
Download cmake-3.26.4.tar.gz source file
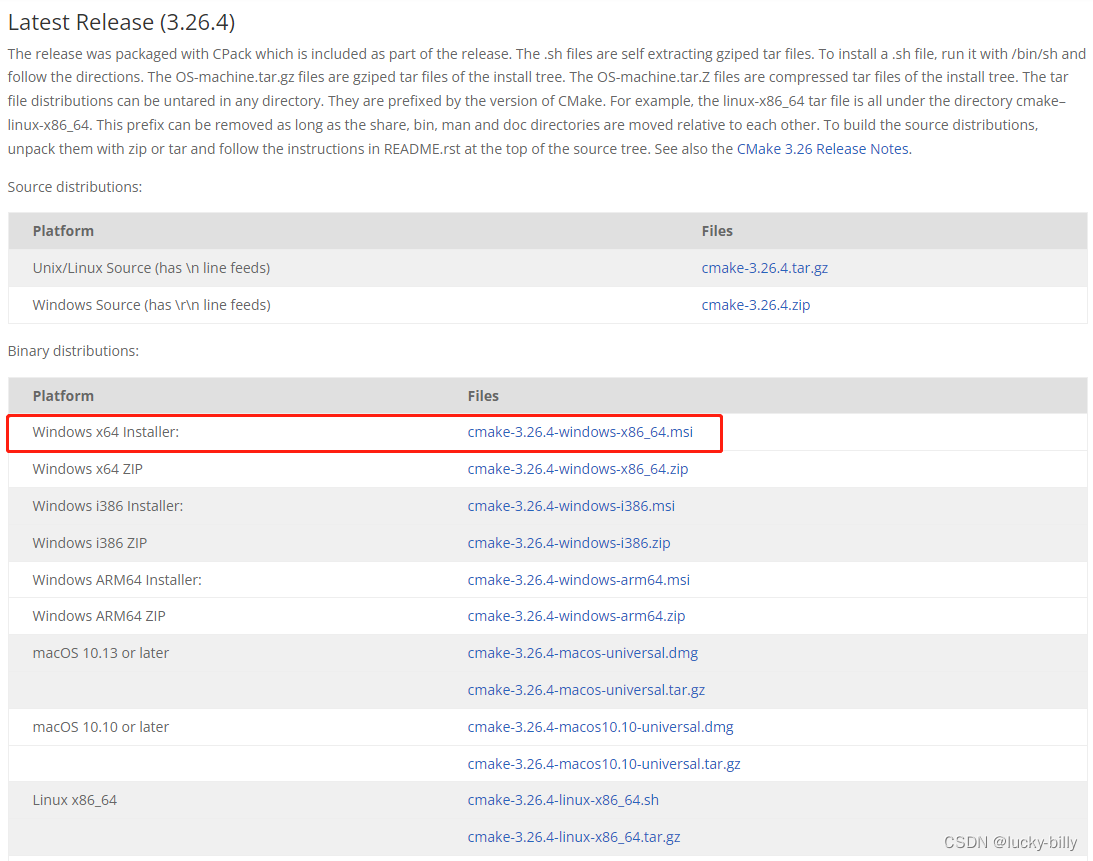[765, 268]
